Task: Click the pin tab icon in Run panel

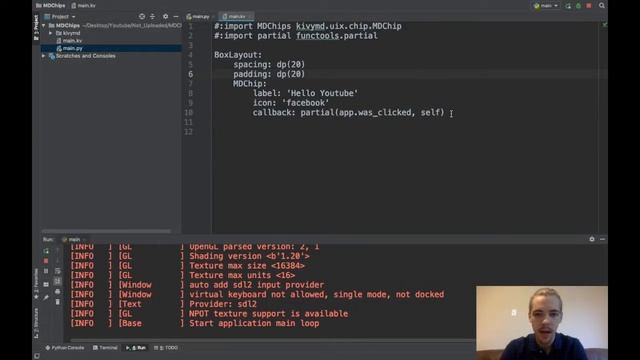Action: [x=46, y=298]
